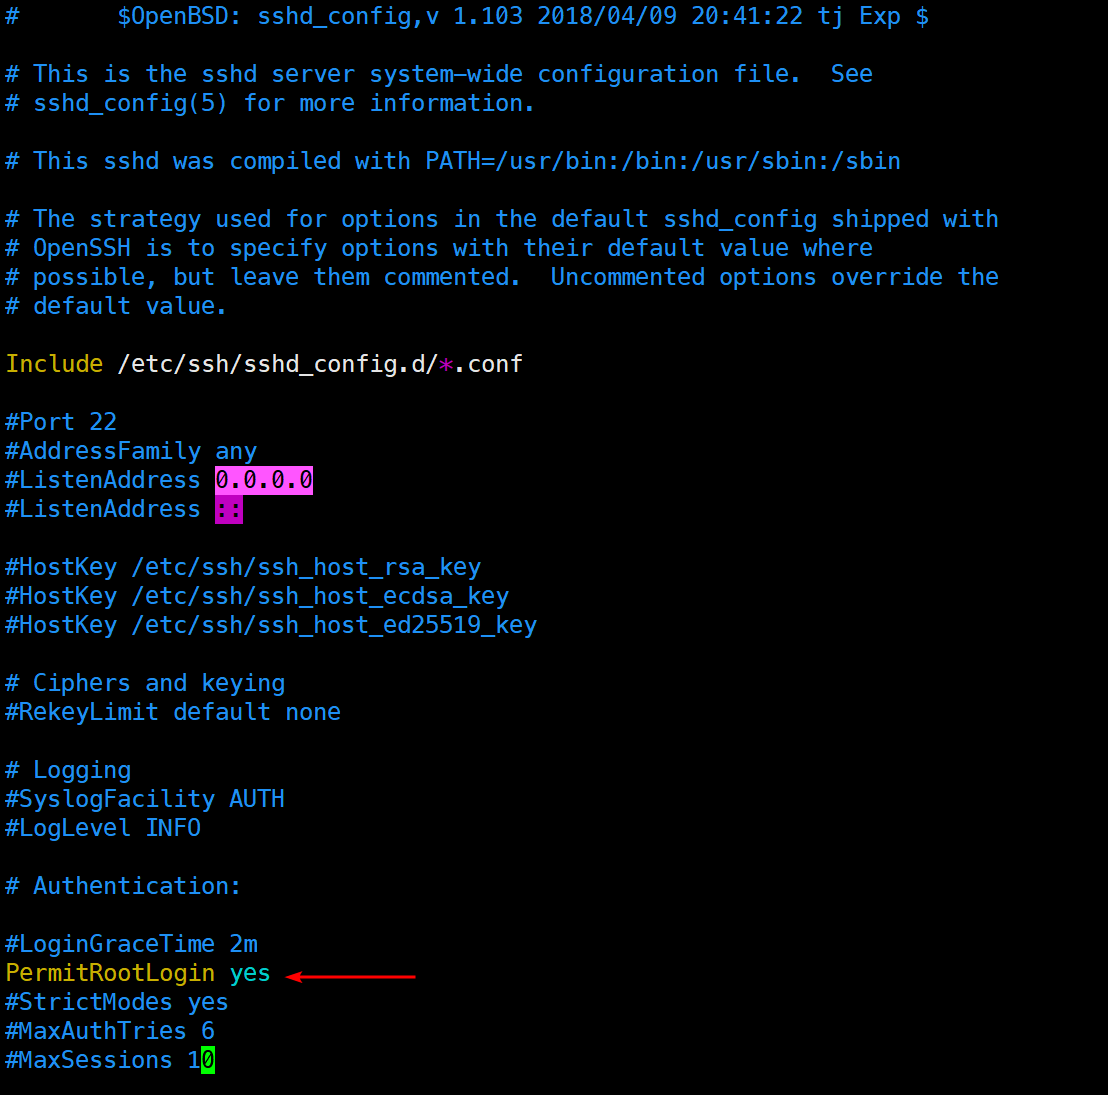This screenshot has width=1108, height=1095.
Task: Select the ssh_host_ed25519_key HostKey line
Action: [271, 625]
